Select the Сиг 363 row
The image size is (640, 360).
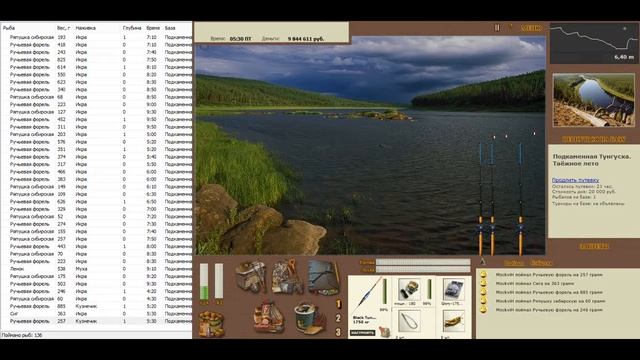pos(96,313)
